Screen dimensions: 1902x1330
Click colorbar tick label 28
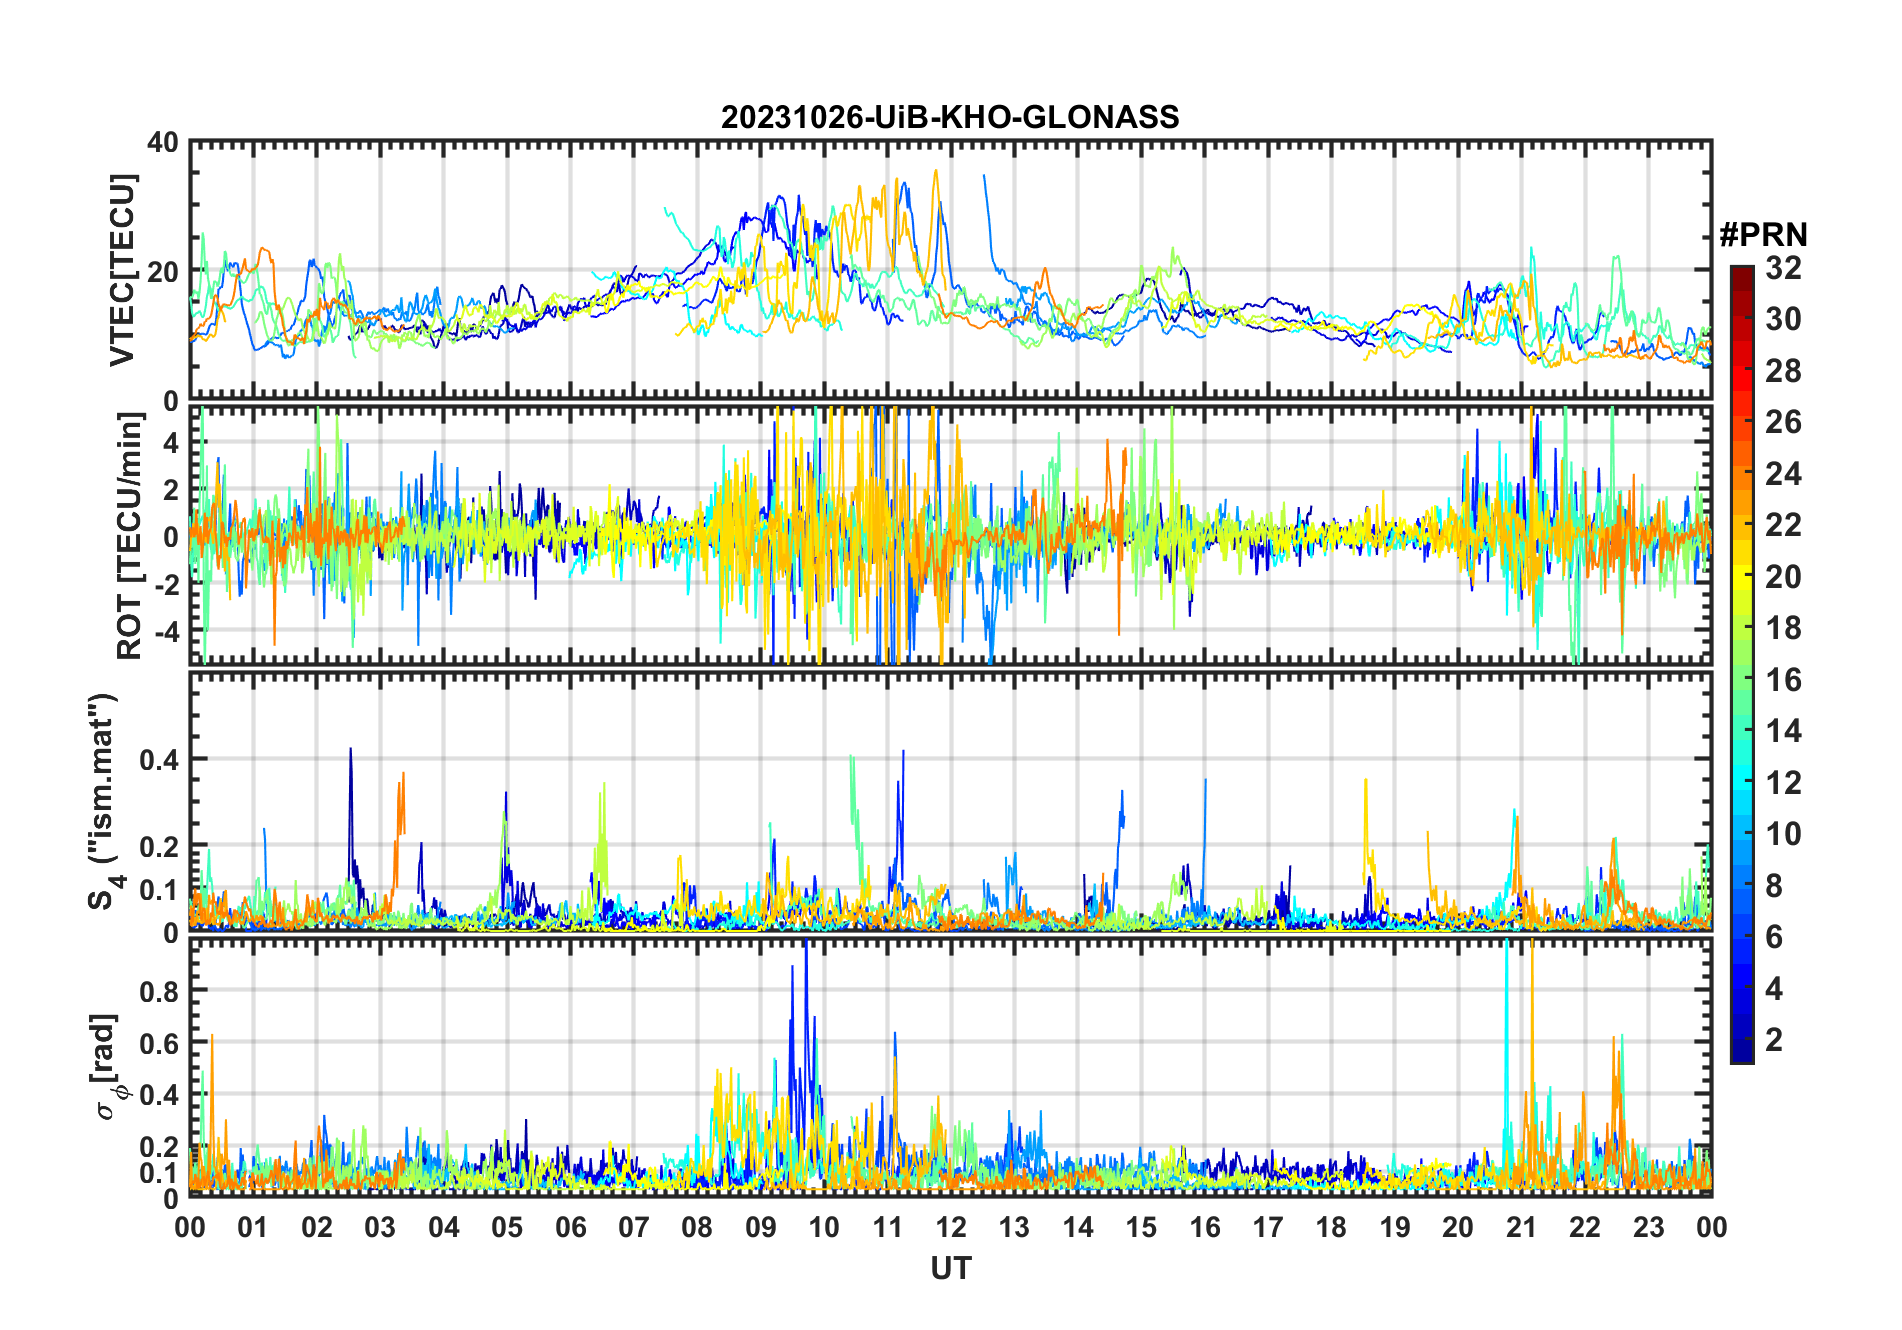coord(1783,371)
